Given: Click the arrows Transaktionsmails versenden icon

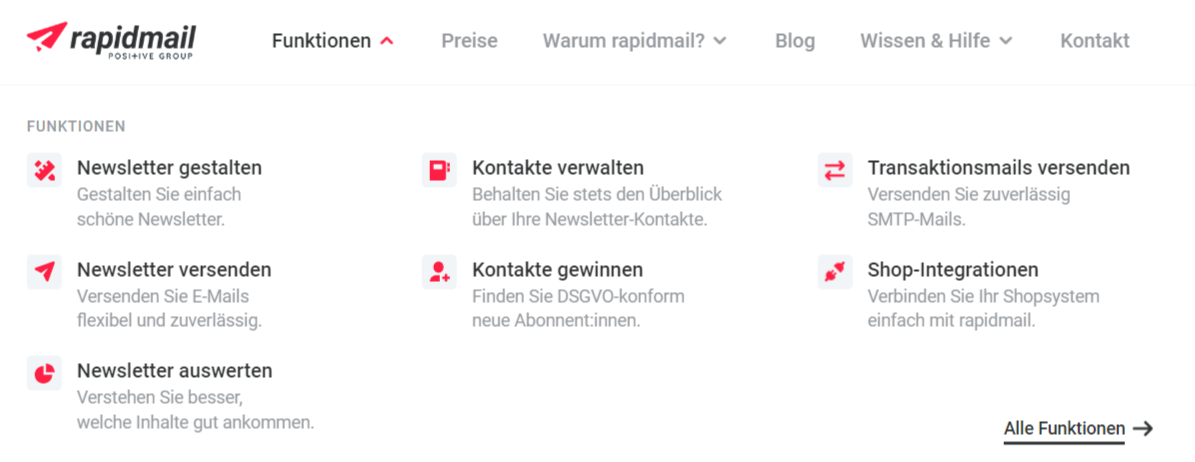Looking at the screenshot, I should 835,170.
